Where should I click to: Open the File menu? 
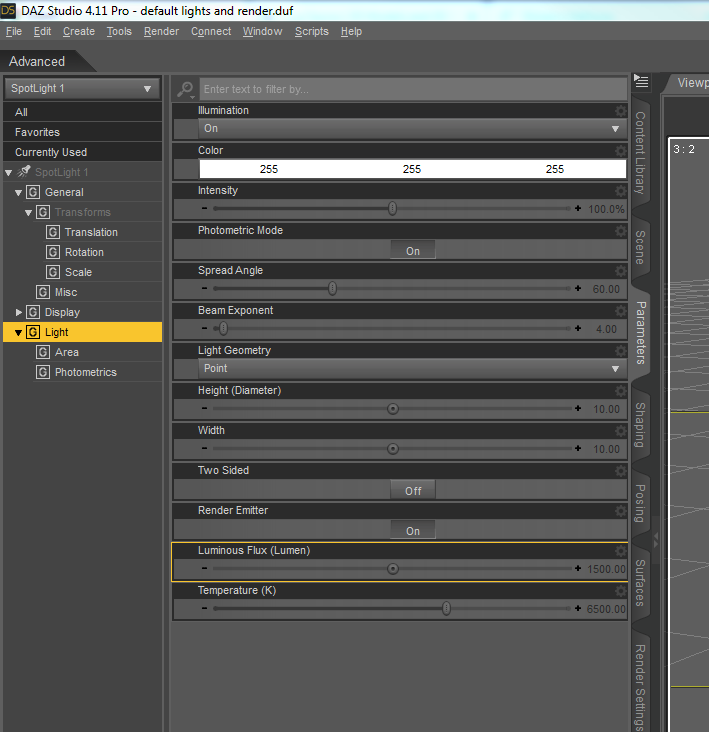pos(14,31)
